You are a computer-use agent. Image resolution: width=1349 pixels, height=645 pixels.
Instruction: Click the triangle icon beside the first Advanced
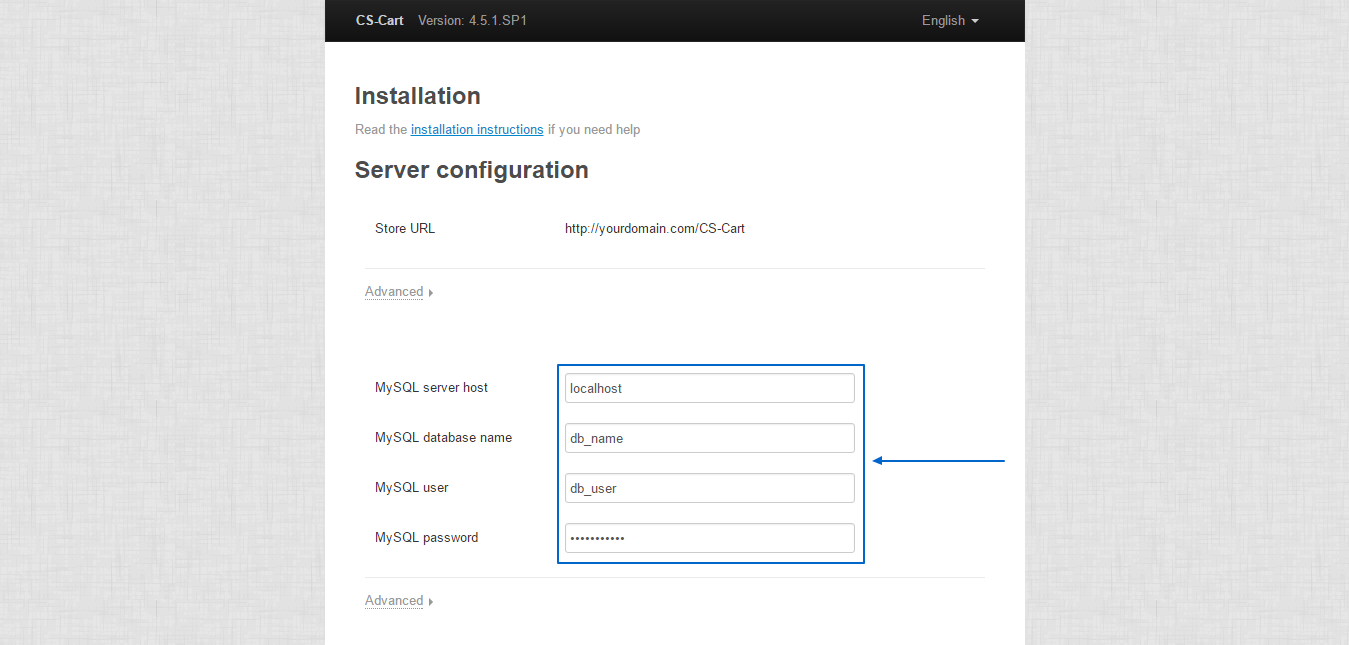[x=431, y=293]
